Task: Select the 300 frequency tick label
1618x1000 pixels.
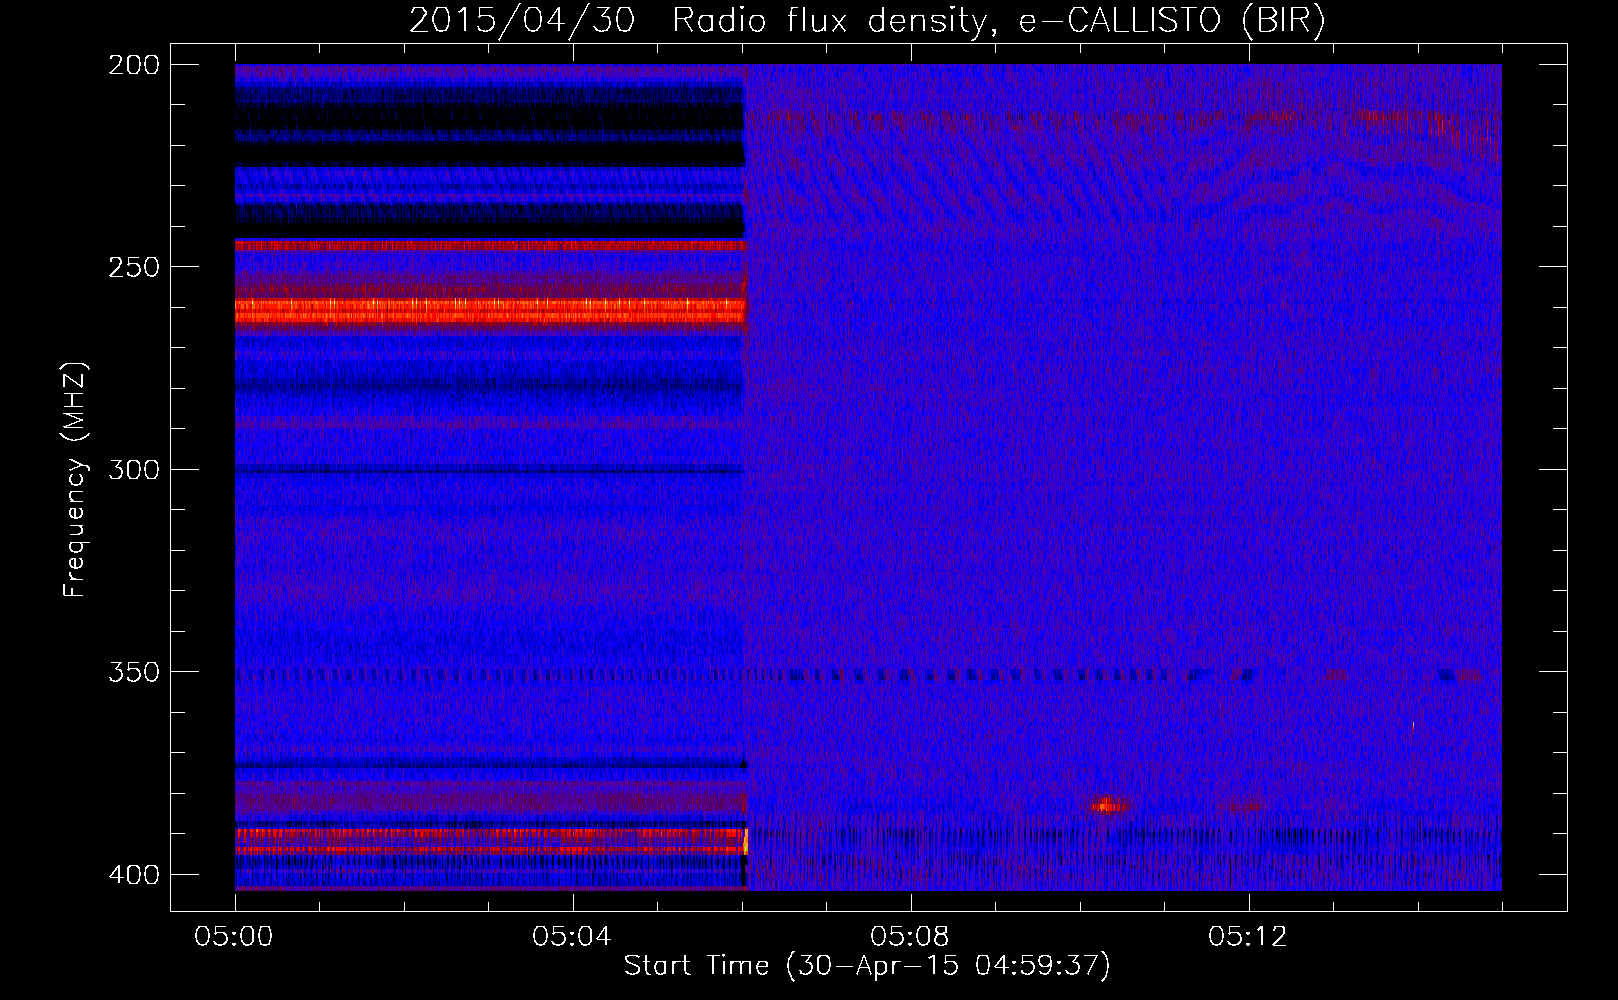Action: (x=134, y=470)
